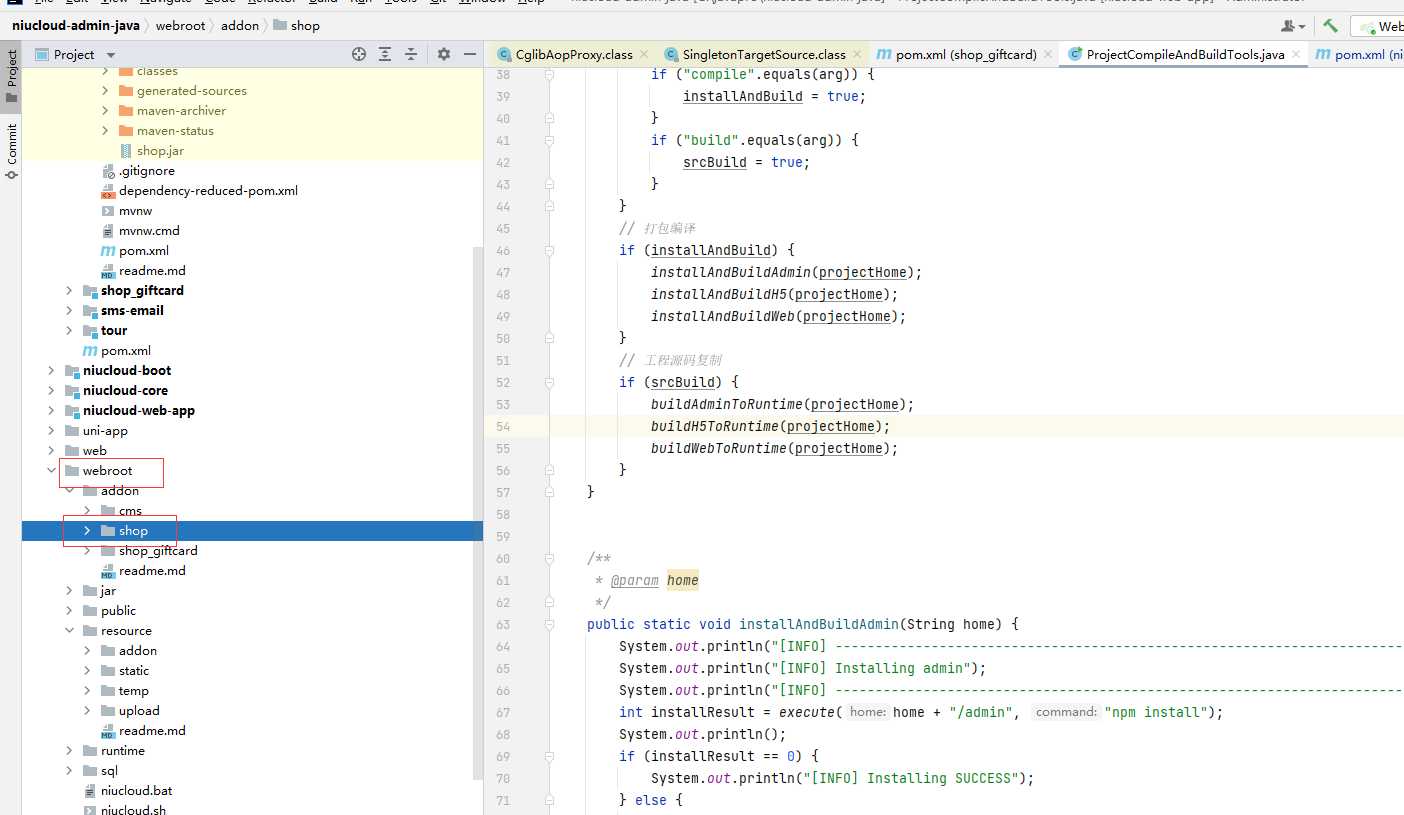
Task: Toggle the Project tool window sidebar button
Action: point(11,77)
